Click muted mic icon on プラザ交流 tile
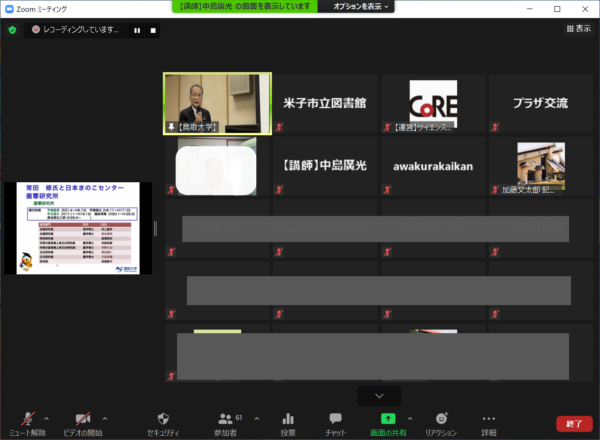The width and height of the screenshot is (600, 440). tap(495, 127)
